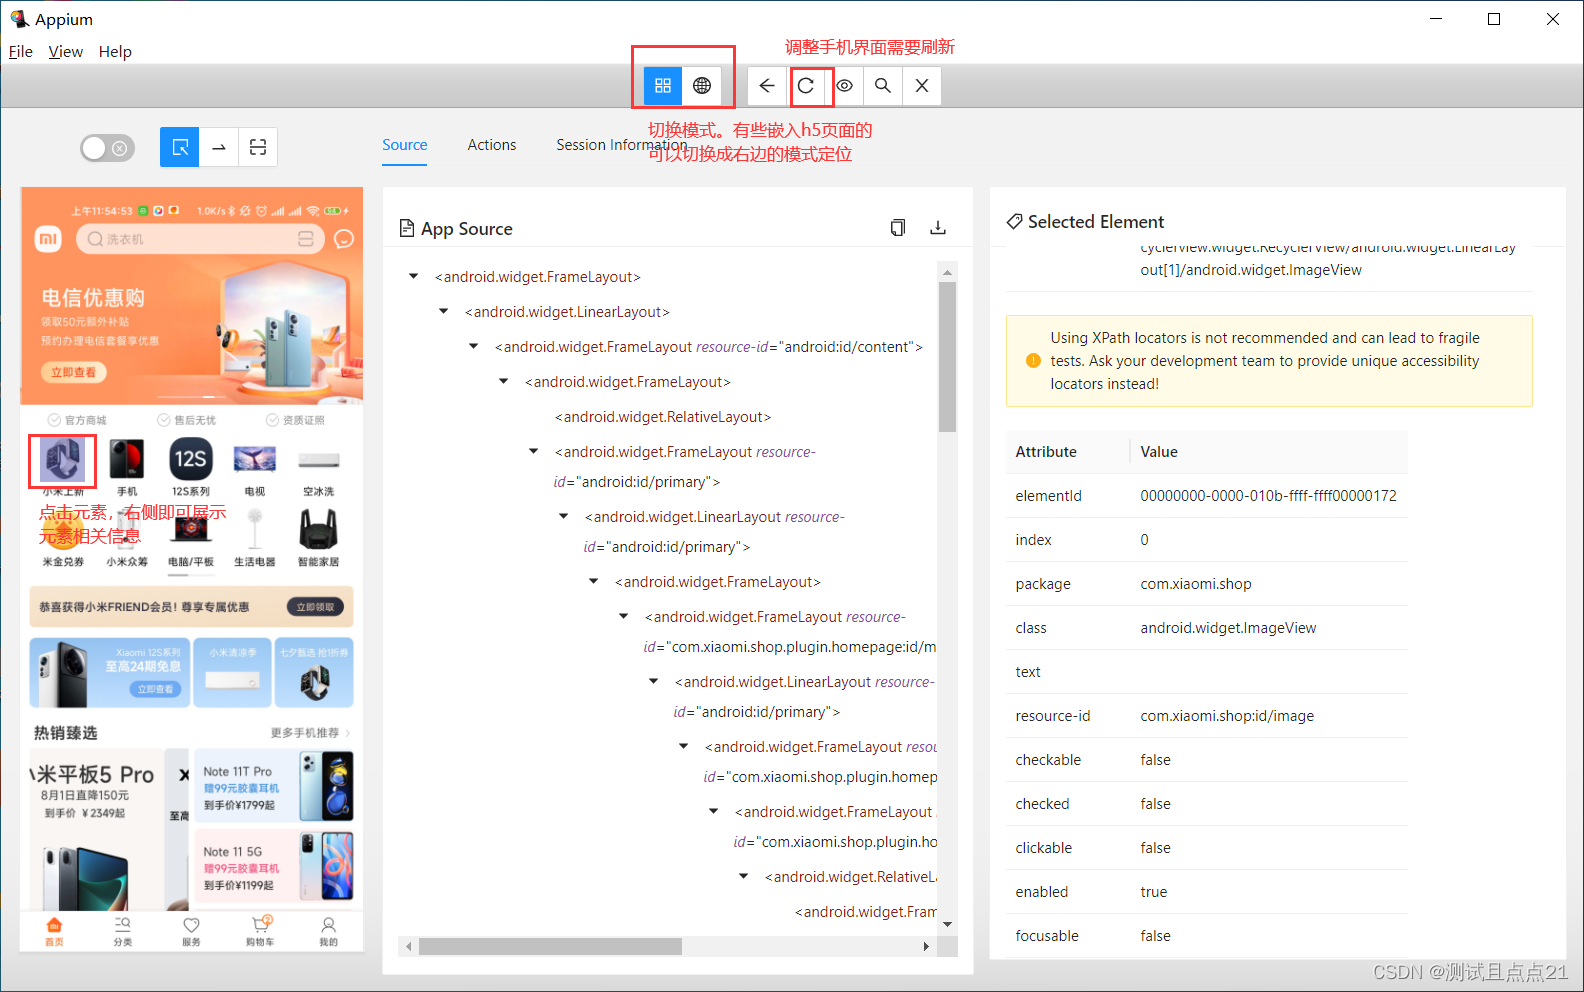
Task: Click the resource-id value com.xiaomi.shop:id/image
Action: point(1227,716)
